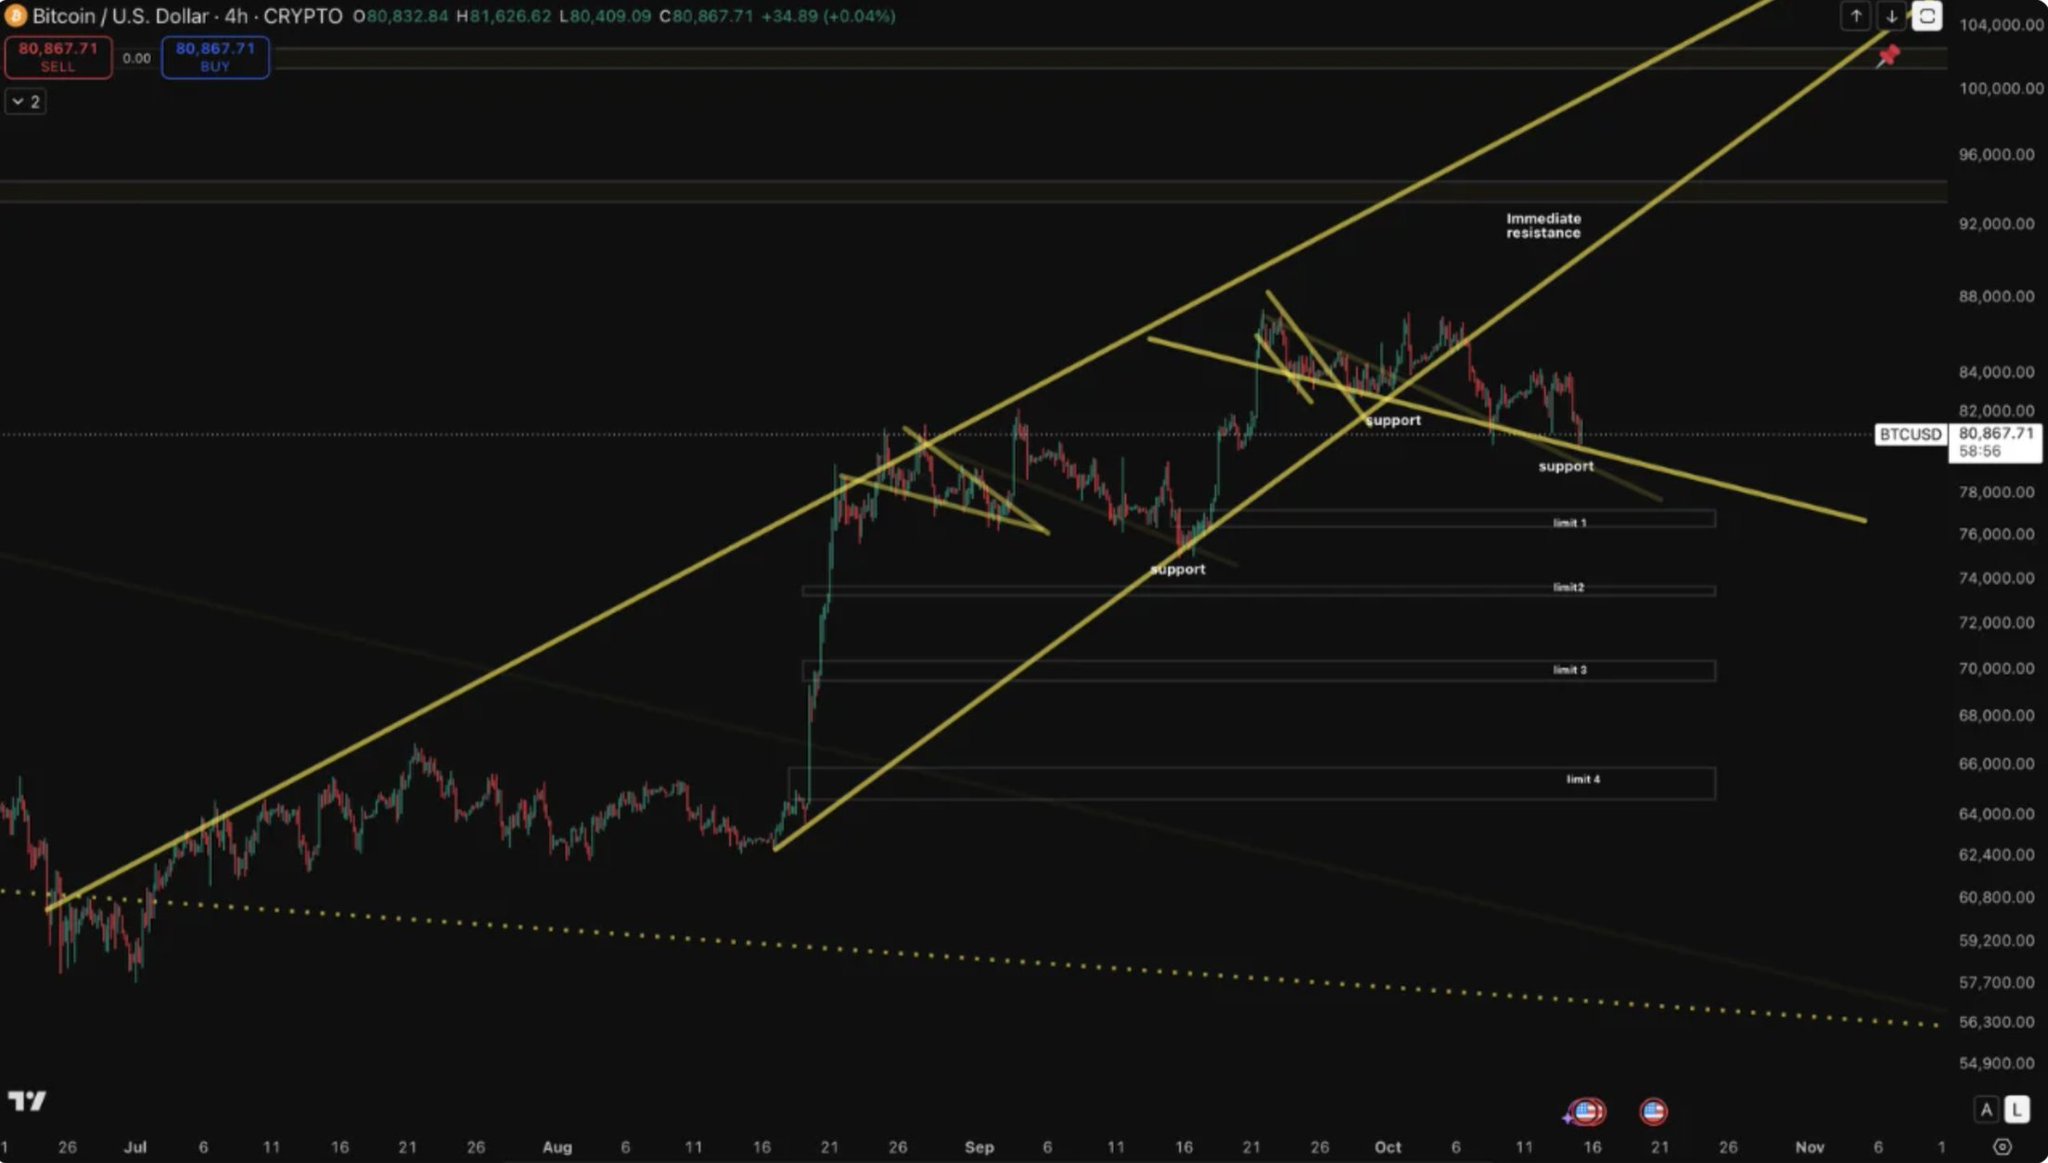Click the TradingView logo at bottom left
2048x1163 pixels.
[27, 1101]
